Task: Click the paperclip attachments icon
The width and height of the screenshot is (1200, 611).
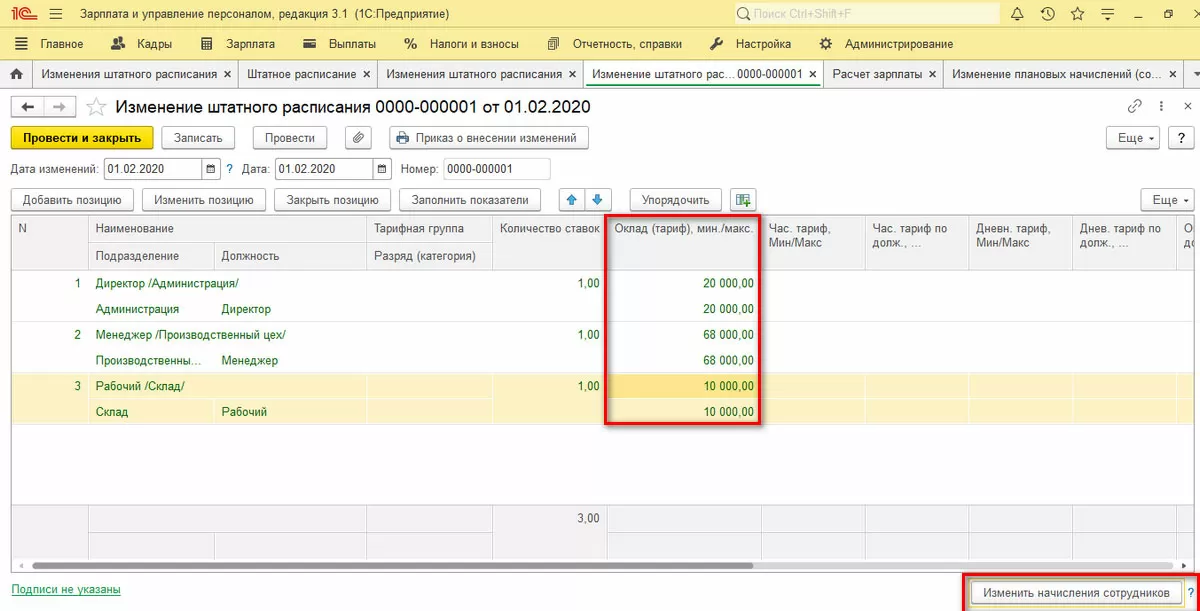Action: [x=359, y=138]
